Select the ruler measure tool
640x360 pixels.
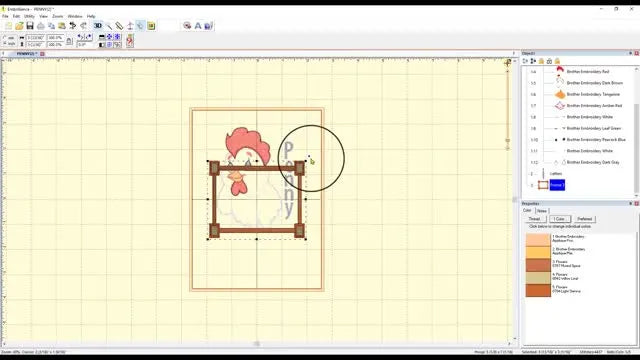(119, 26)
